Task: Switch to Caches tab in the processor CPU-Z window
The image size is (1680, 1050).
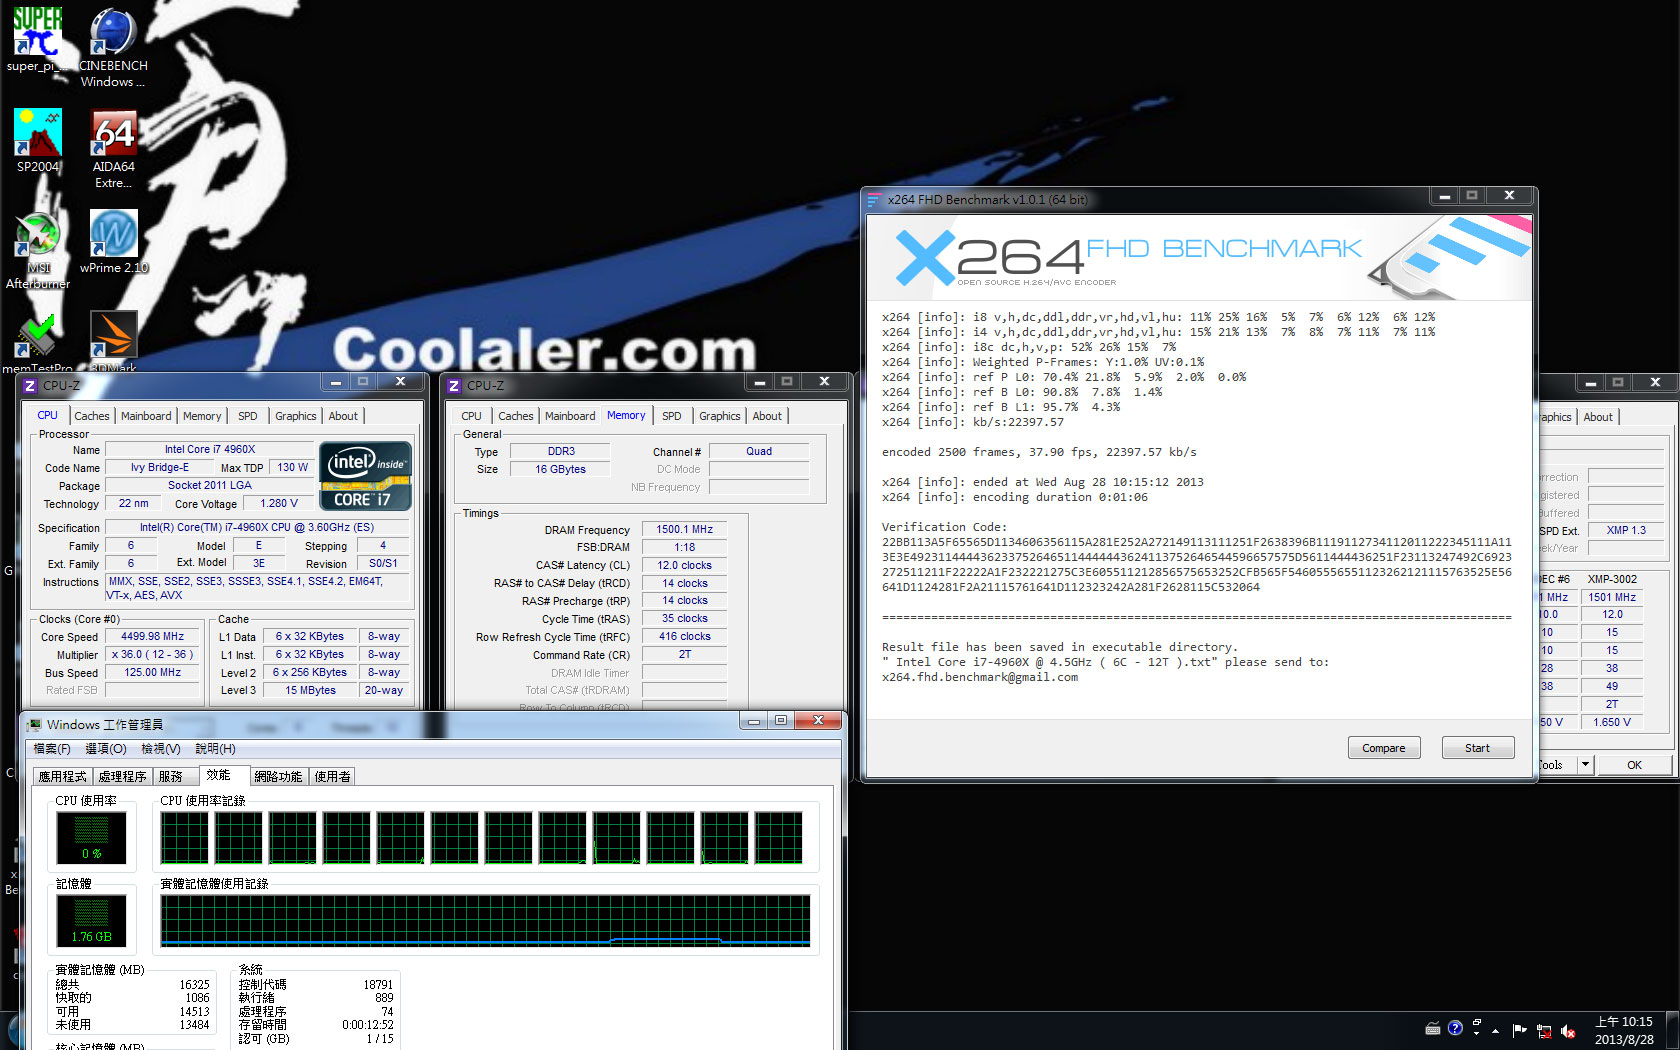Action: point(91,416)
